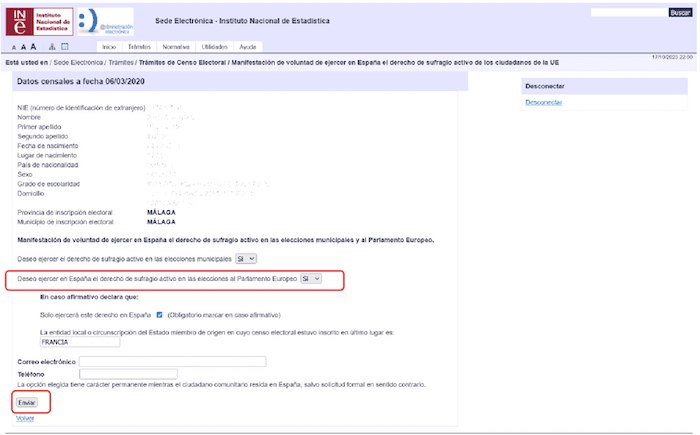Click the Enviar button
Image resolution: width=700 pixels, height=435 pixels.
coord(27,402)
